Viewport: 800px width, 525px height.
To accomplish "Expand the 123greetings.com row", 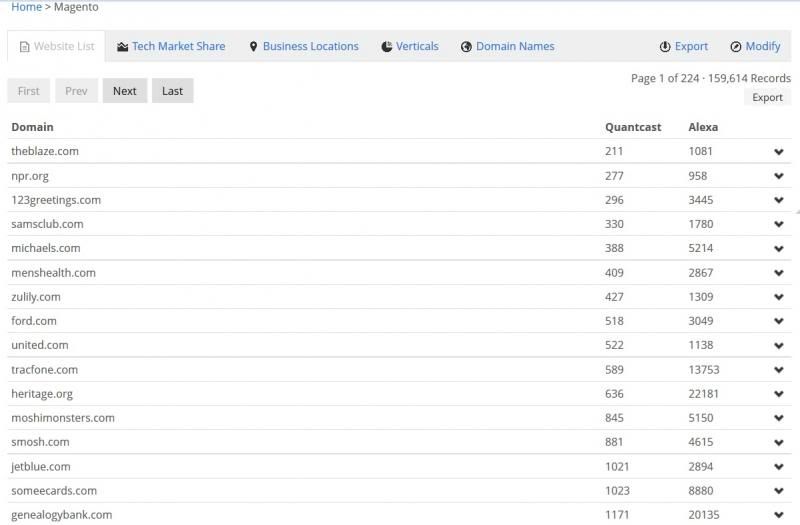I will click(779, 200).
